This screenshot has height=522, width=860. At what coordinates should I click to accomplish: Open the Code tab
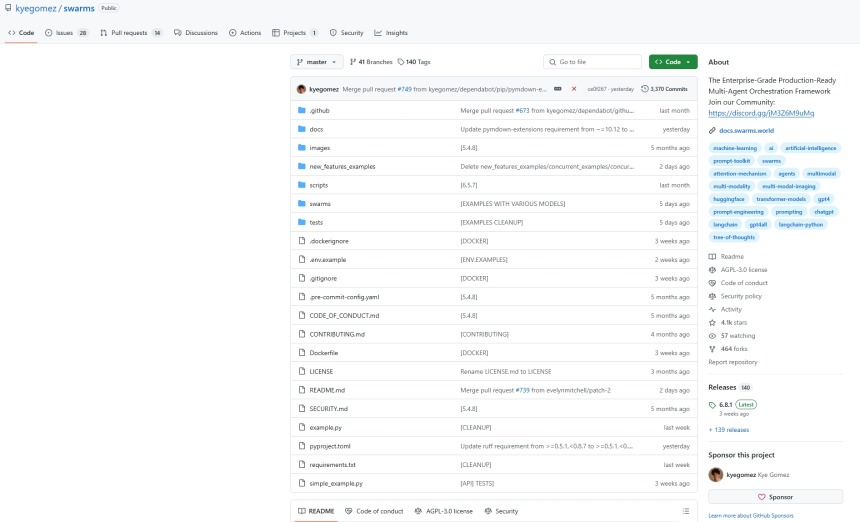[21, 33]
